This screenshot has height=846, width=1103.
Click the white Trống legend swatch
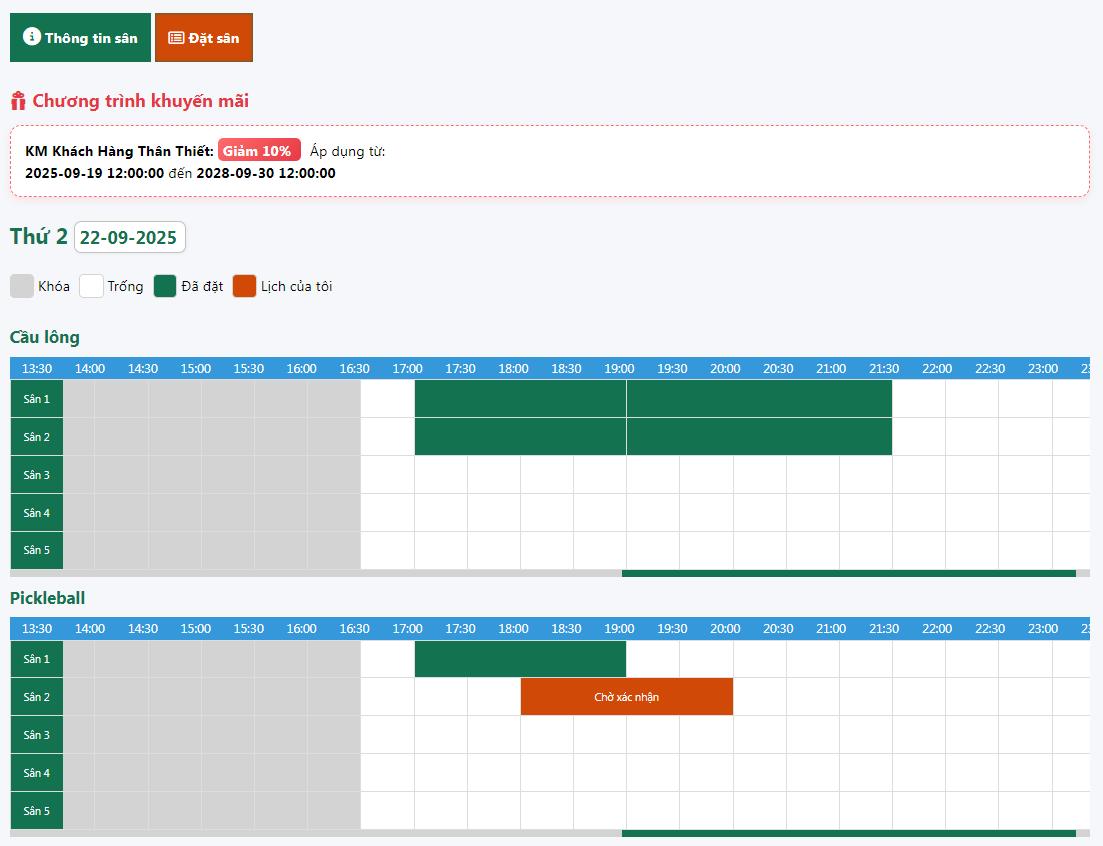[x=92, y=286]
